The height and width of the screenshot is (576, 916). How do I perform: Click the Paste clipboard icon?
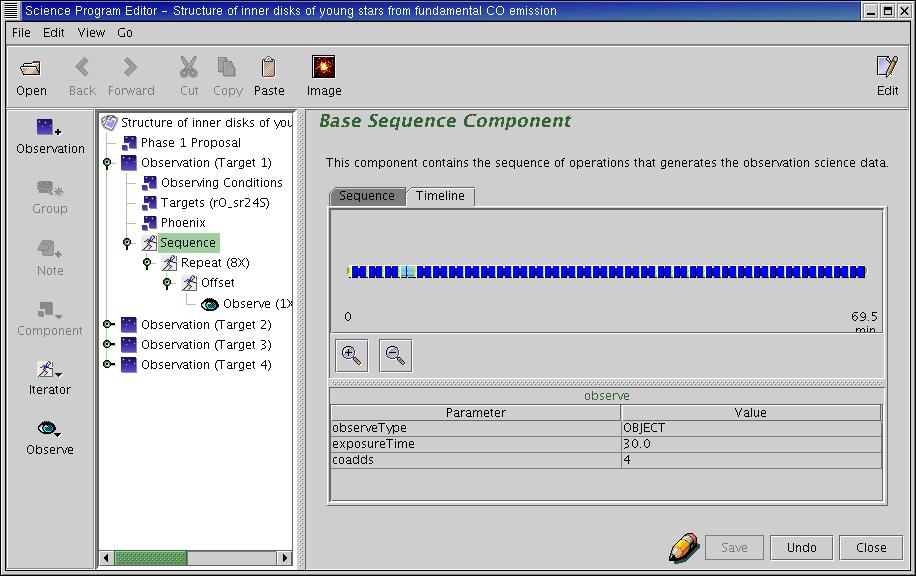tap(269, 67)
